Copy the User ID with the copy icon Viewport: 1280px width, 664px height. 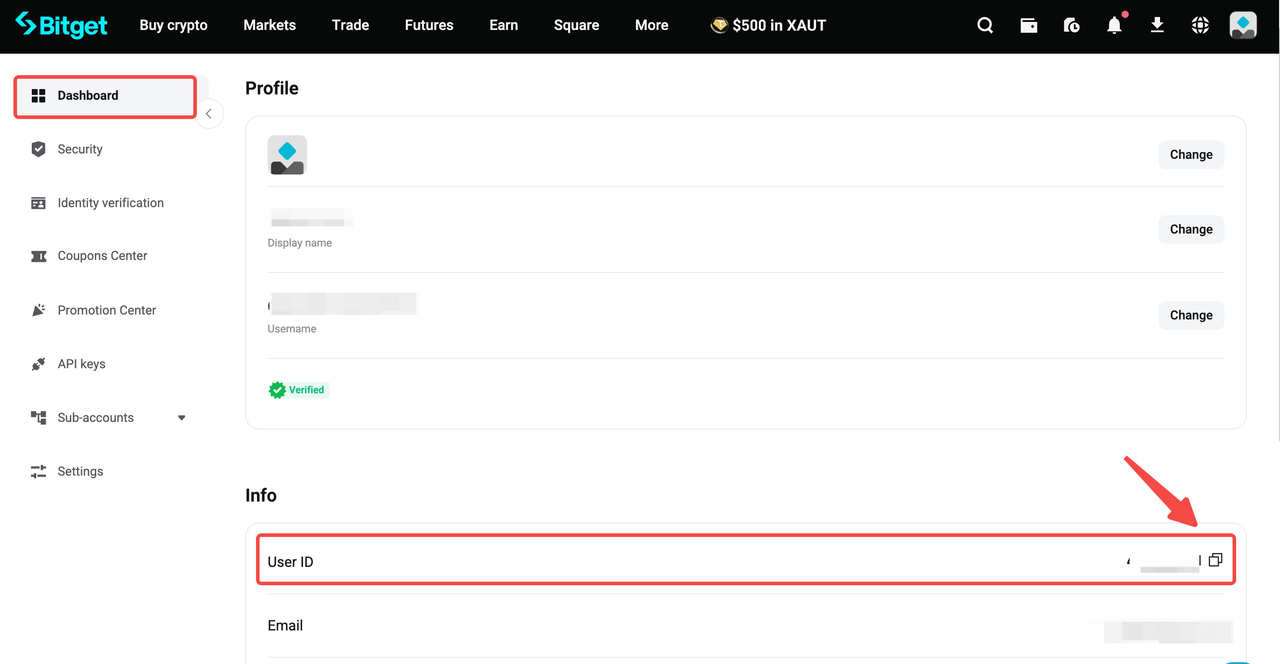pyautogui.click(x=1215, y=559)
